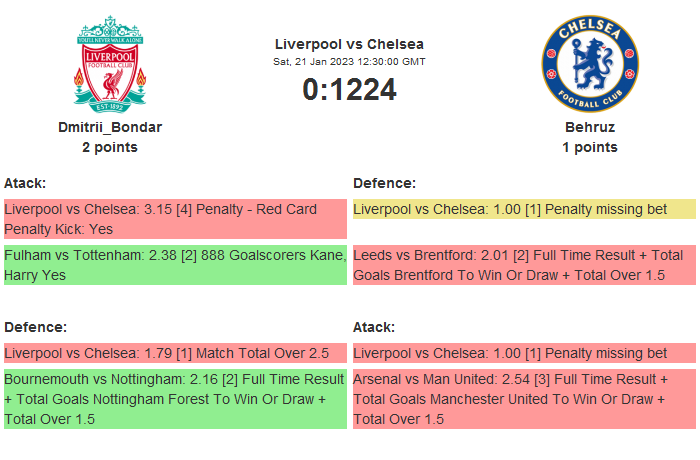
Task: Click the Defence heading under Behruz
Action: coord(384,183)
